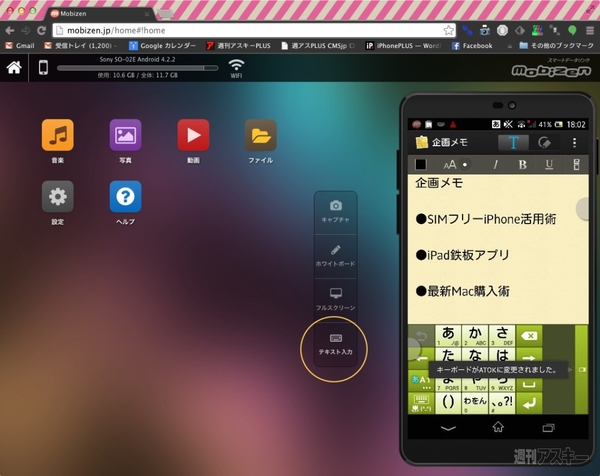Viewport: 600px width, 476px height.
Task: Open the Photos (写真) icon
Action: point(126,135)
